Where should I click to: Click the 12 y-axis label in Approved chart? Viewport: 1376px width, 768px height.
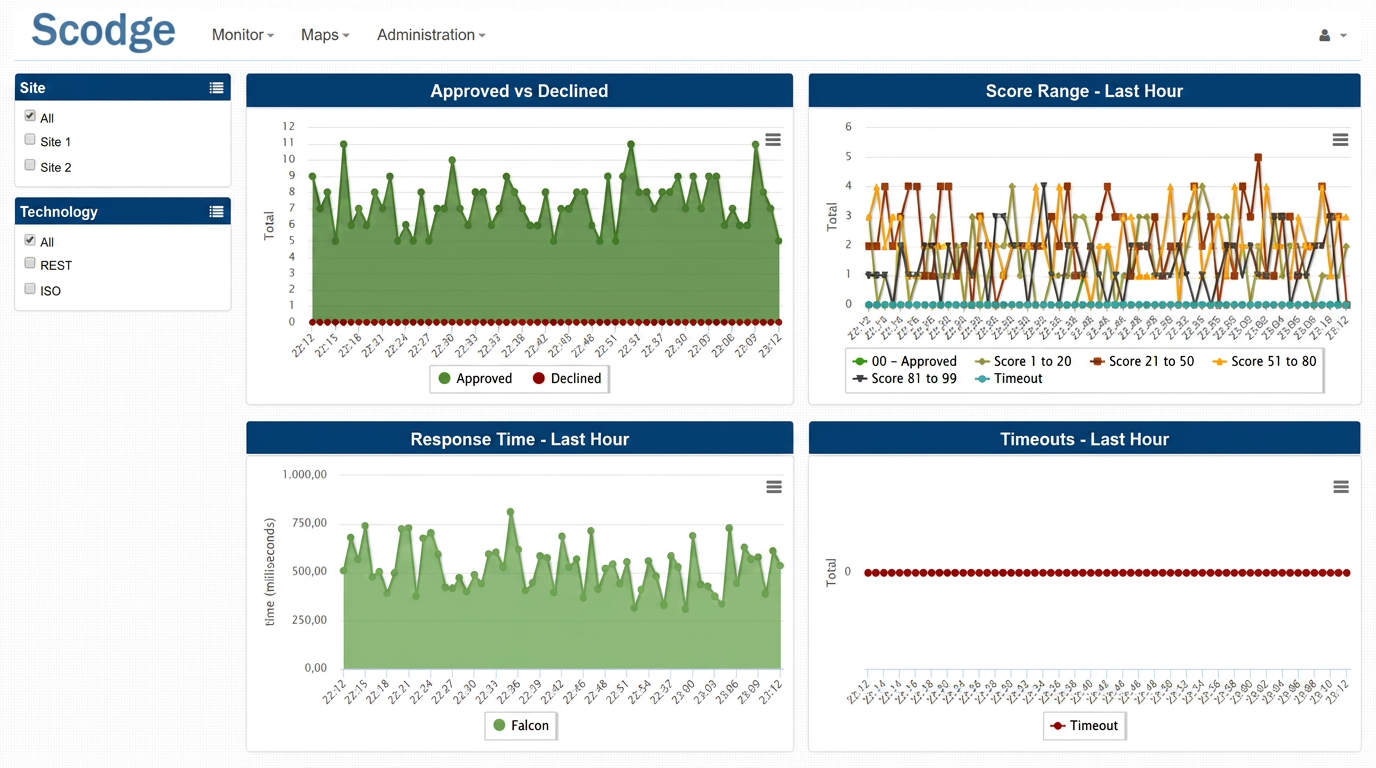[x=289, y=126]
